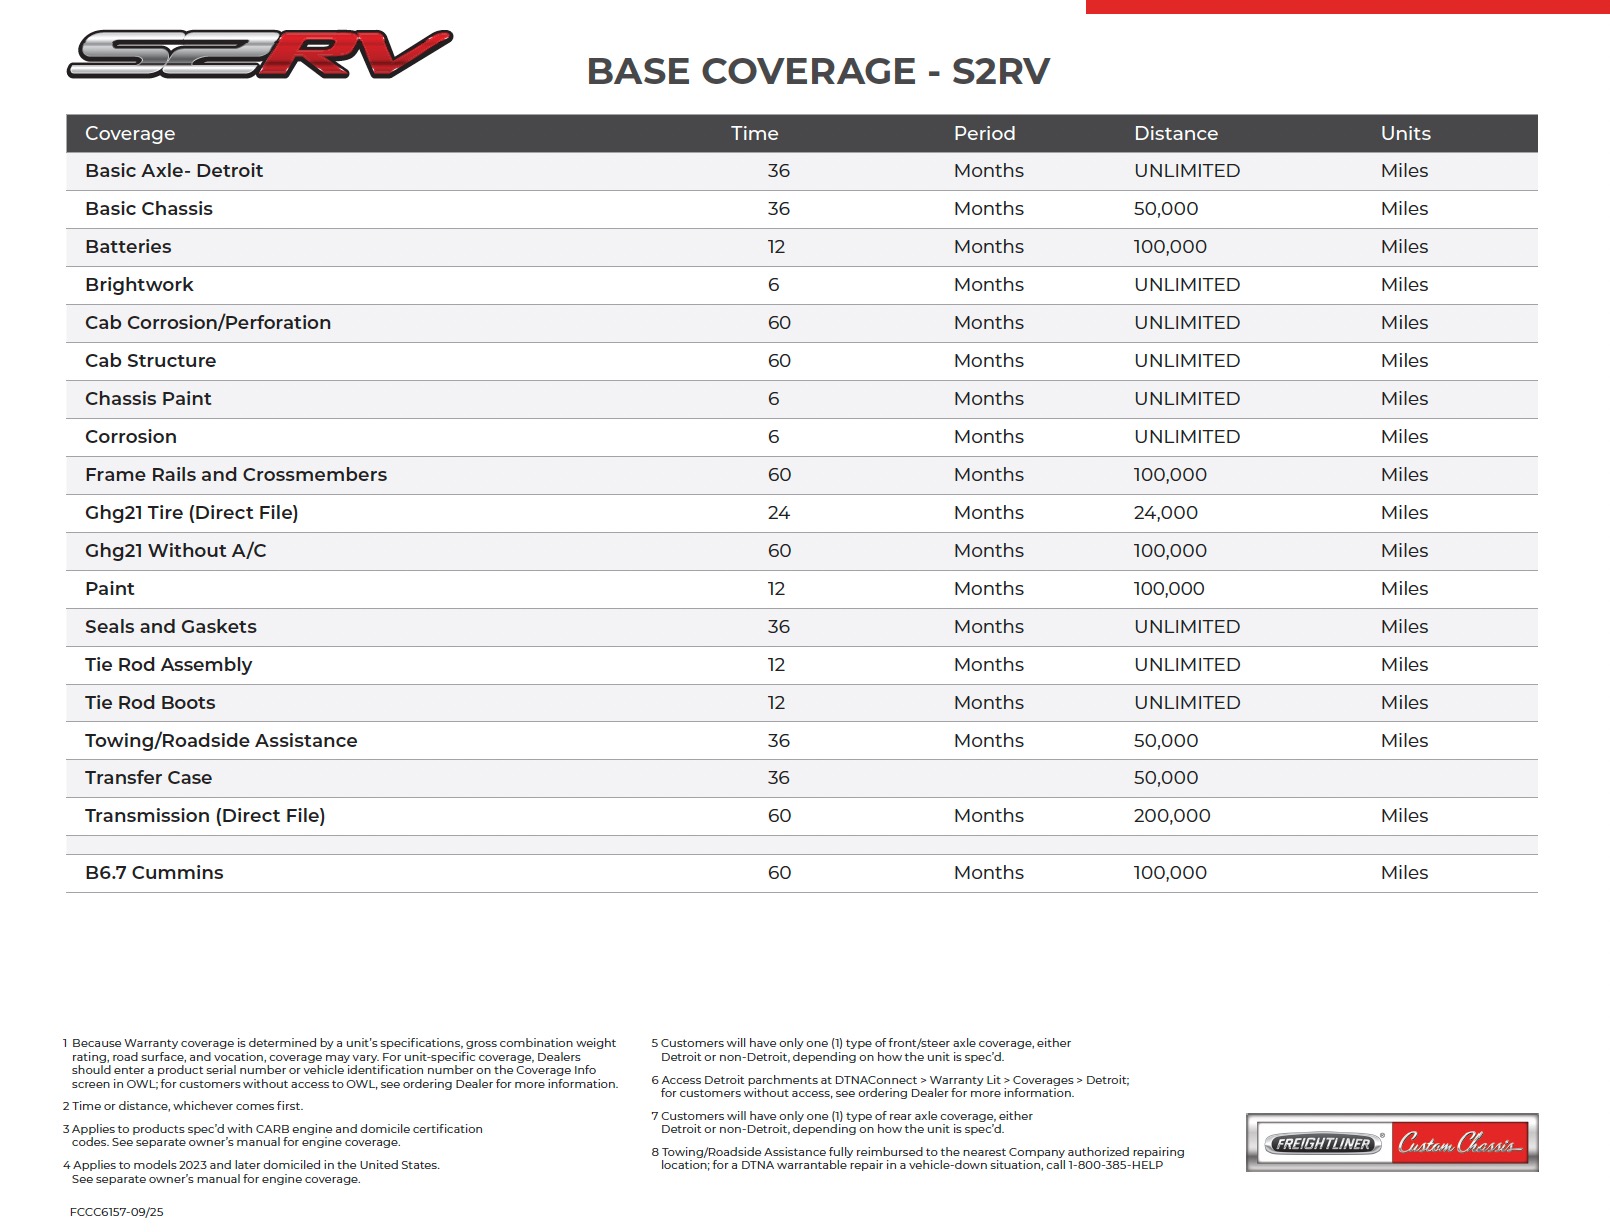Click Frame Rails and Crossmembers row label
The width and height of the screenshot is (1610, 1232).
tap(236, 475)
